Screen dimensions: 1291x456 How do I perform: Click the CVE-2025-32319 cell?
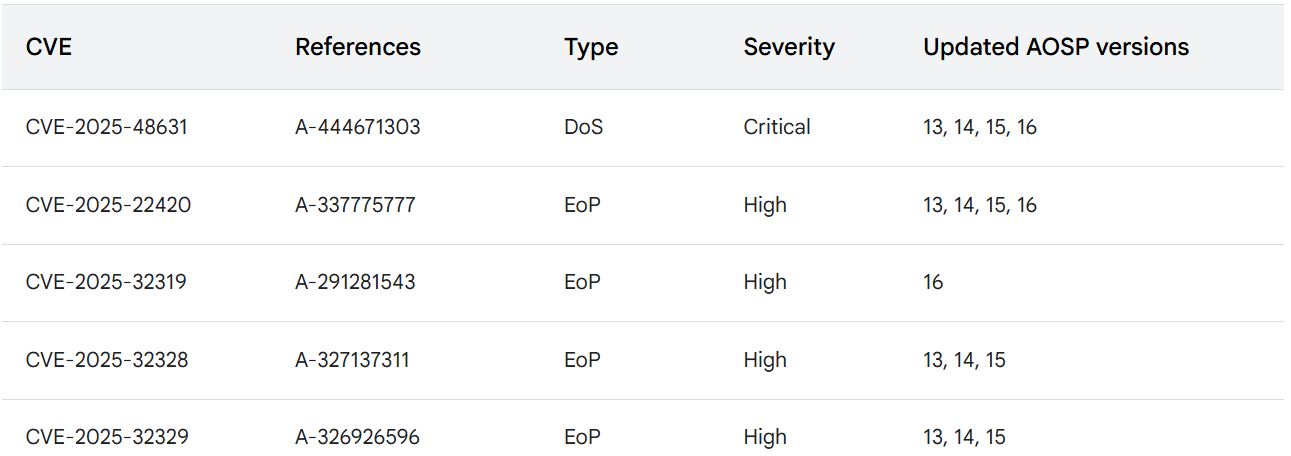(106, 282)
